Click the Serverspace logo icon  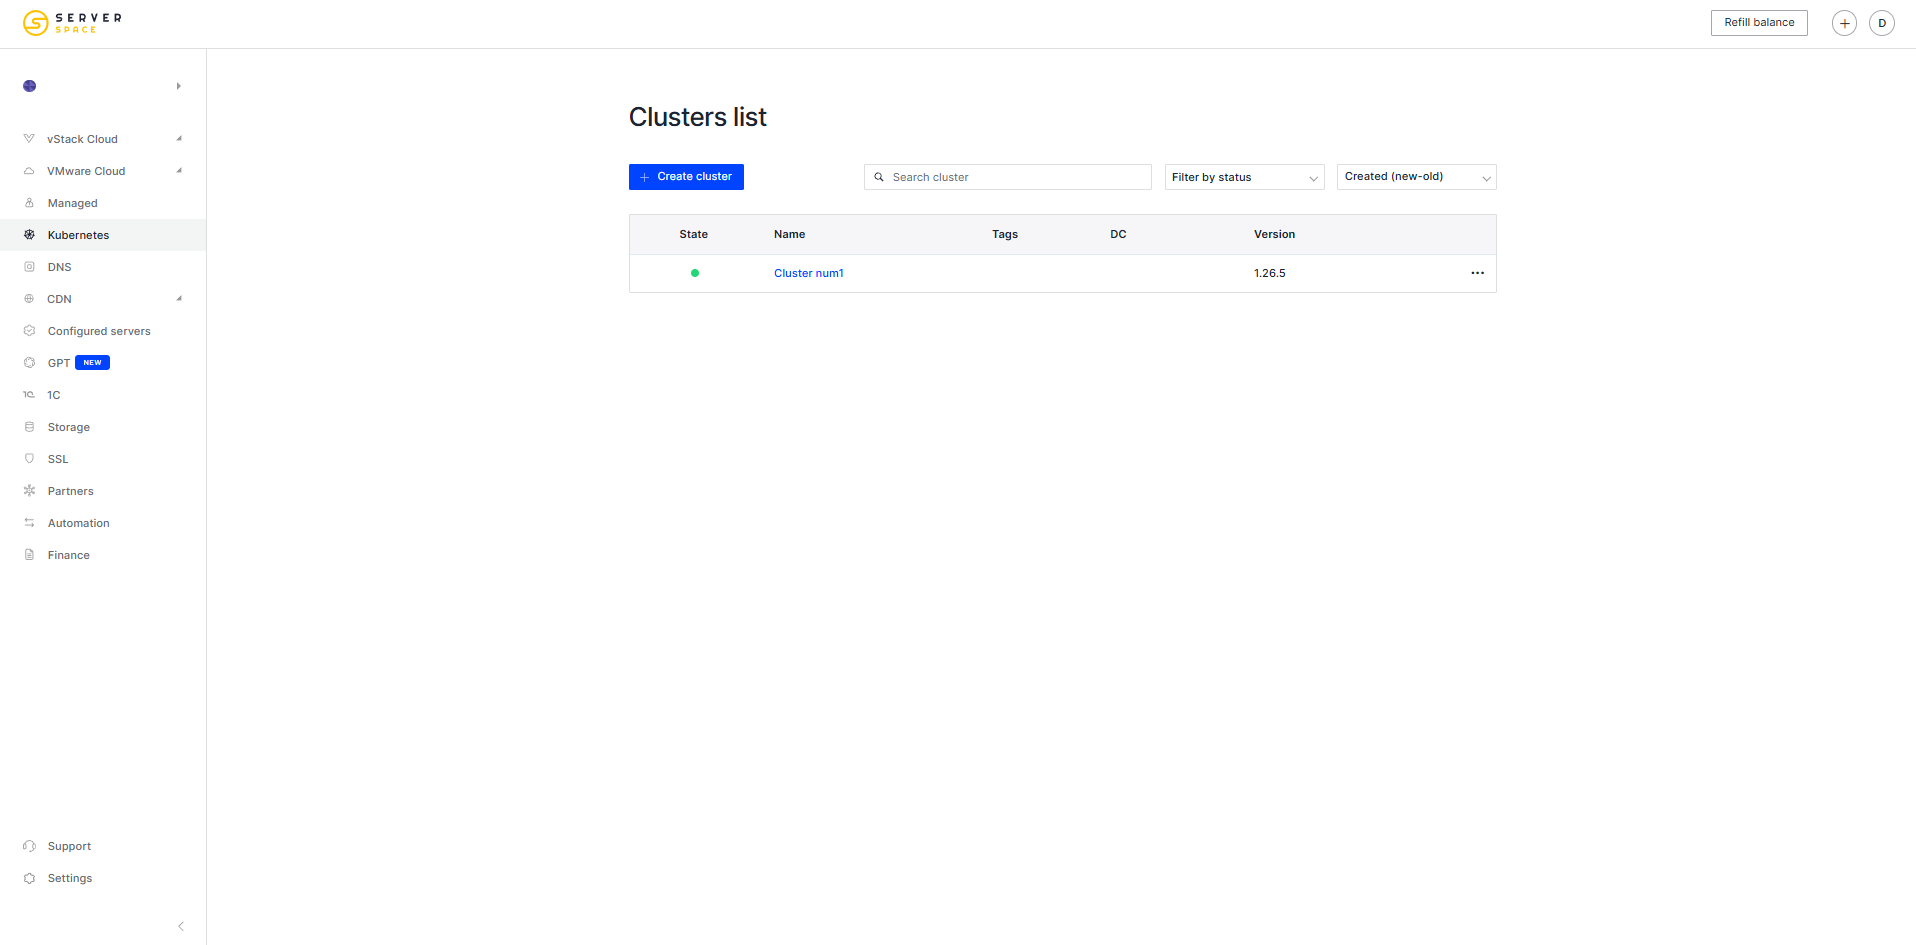(36, 23)
